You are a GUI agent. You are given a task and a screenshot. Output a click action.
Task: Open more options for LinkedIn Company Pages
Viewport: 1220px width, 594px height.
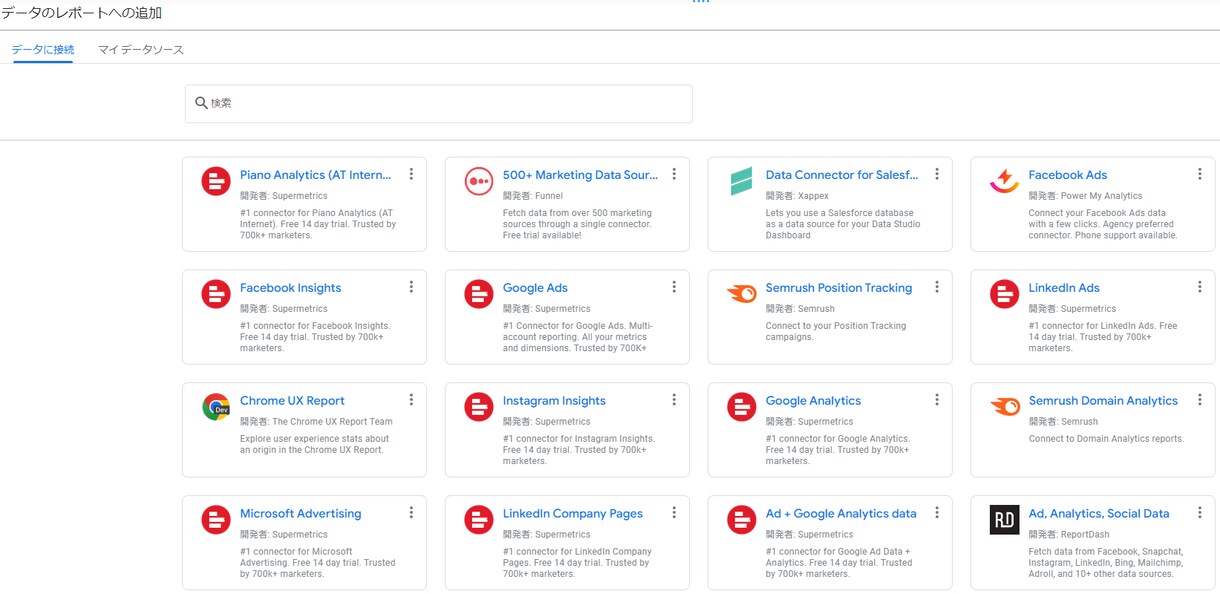[x=674, y=513]
